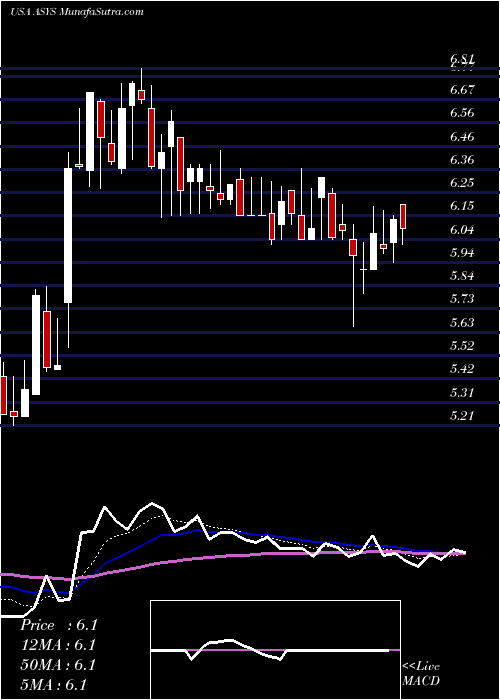The width and height of the screenshot is (500, 700).
Task: Click the 5.63 price axis label
Action: (462, 323)
